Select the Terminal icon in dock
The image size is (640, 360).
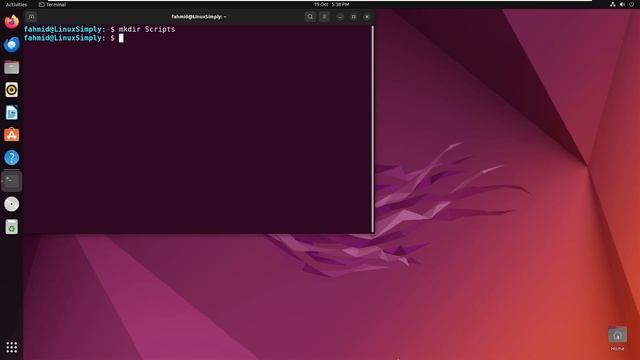pyautogui.click(x=11, y=181)
